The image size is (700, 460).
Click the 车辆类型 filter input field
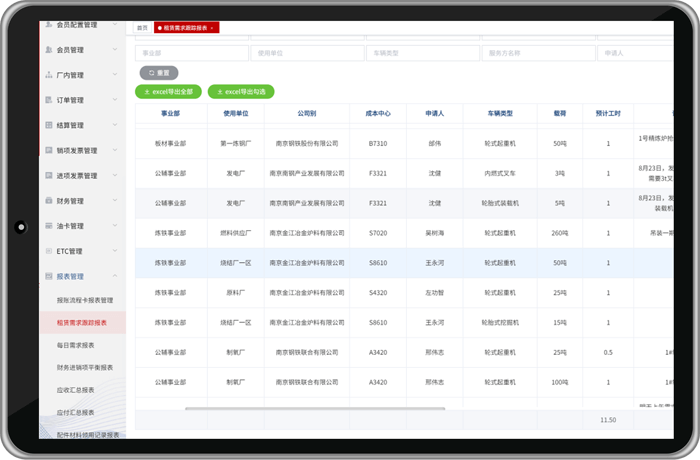pos(421,53)
